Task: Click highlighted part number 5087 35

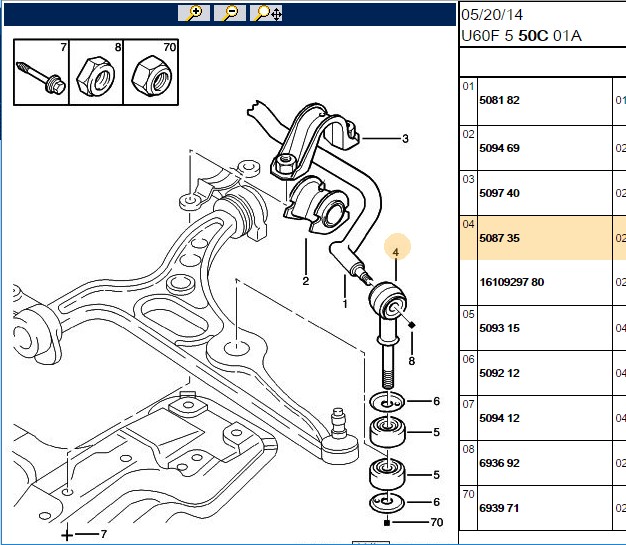Action: click(x=499, y=238)
